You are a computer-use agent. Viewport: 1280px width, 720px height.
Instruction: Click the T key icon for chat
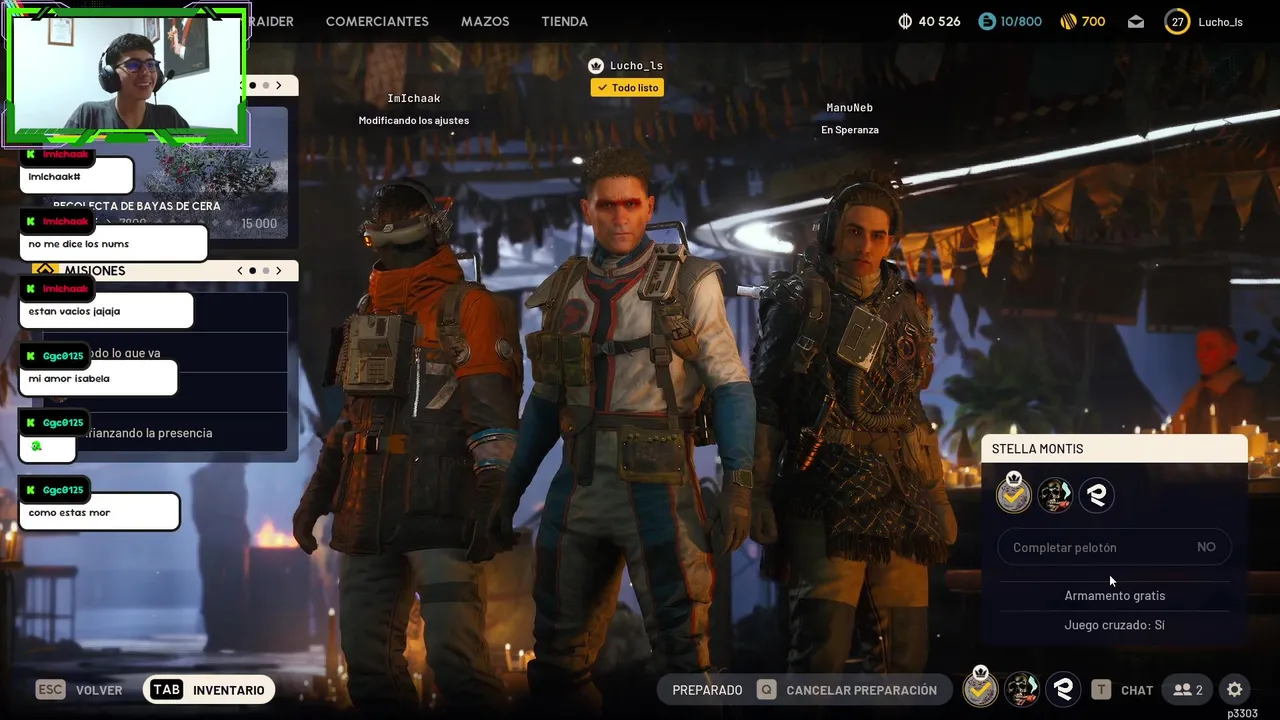1101,690
